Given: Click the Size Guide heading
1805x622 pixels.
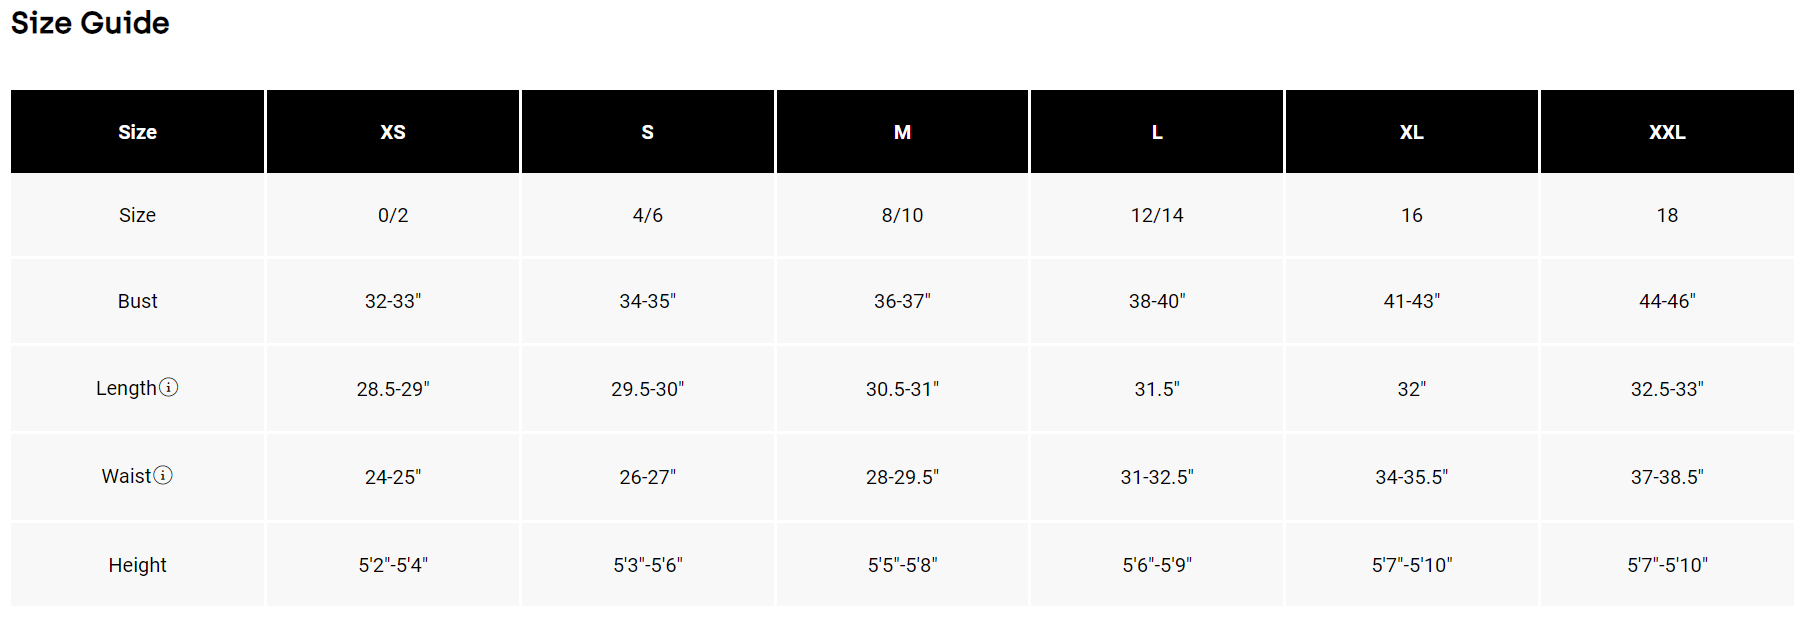Looking at the screenshot, I should tap(90, 23).
